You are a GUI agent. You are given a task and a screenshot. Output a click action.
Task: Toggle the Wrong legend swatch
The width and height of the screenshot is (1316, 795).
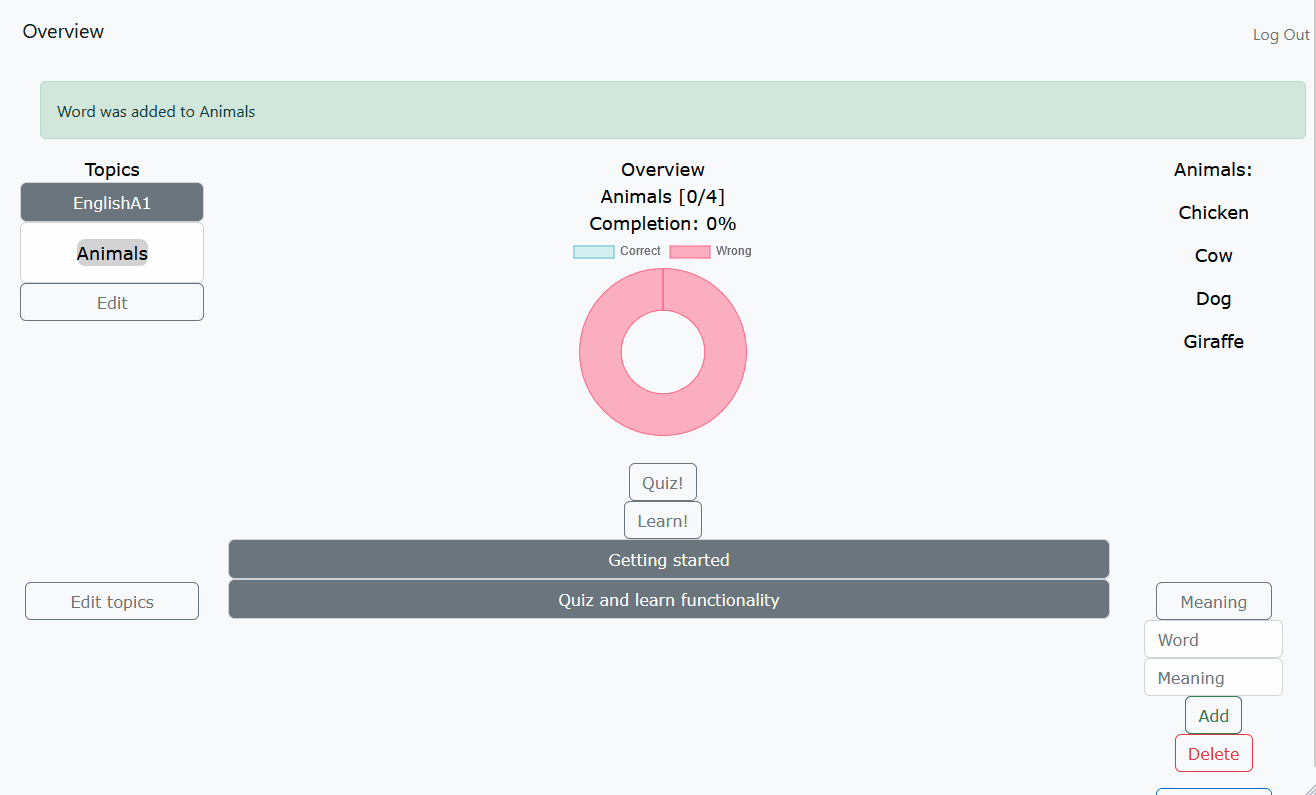point(690,252)
